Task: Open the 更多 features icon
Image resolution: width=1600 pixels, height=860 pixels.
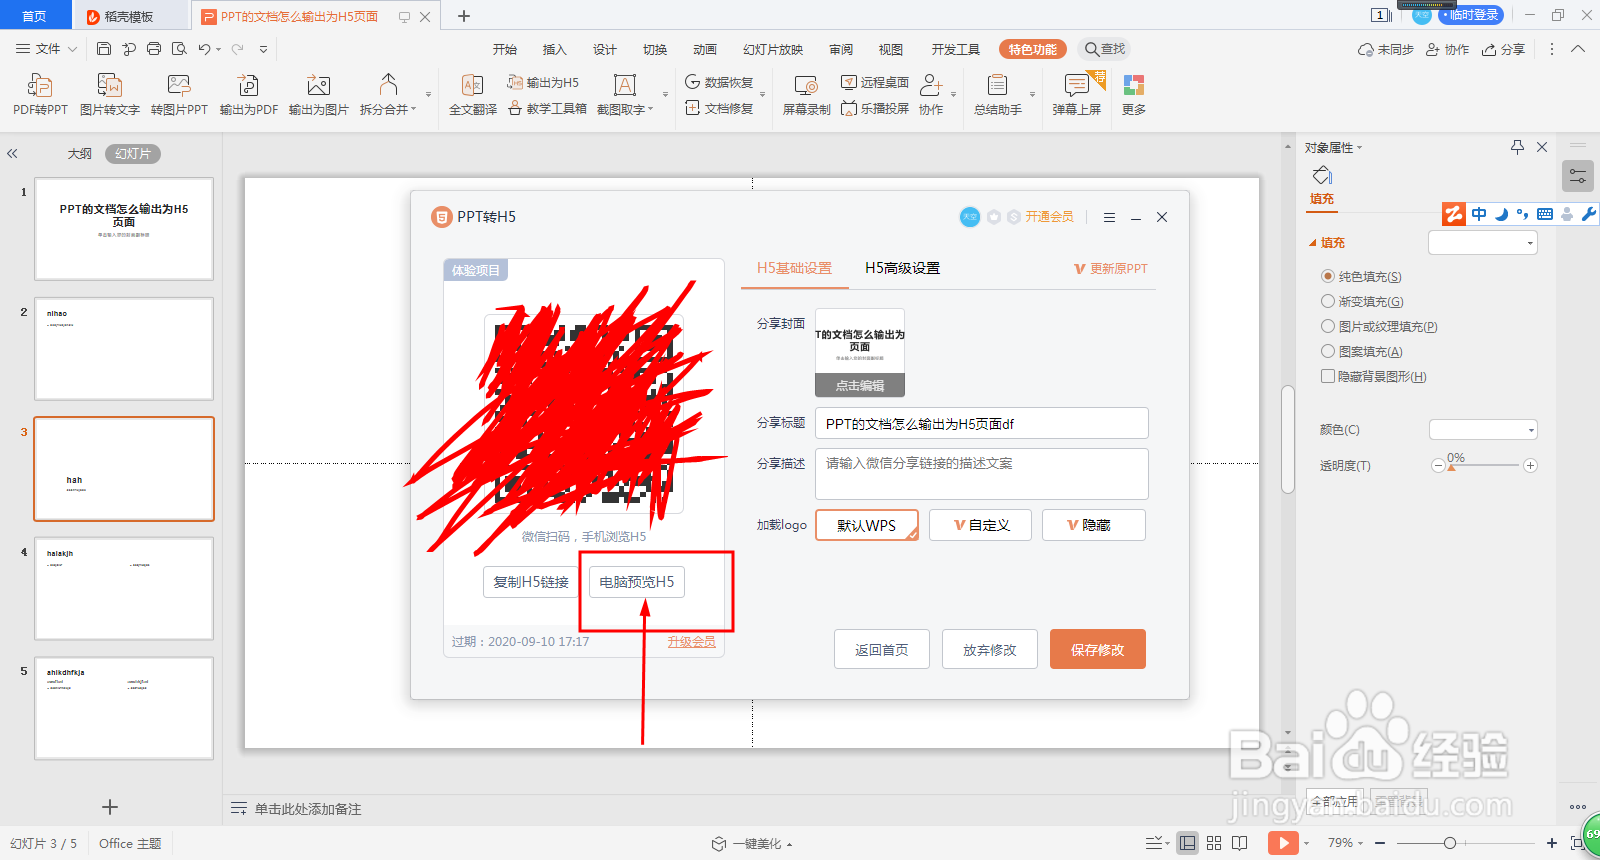Action: pos(1134,95)
